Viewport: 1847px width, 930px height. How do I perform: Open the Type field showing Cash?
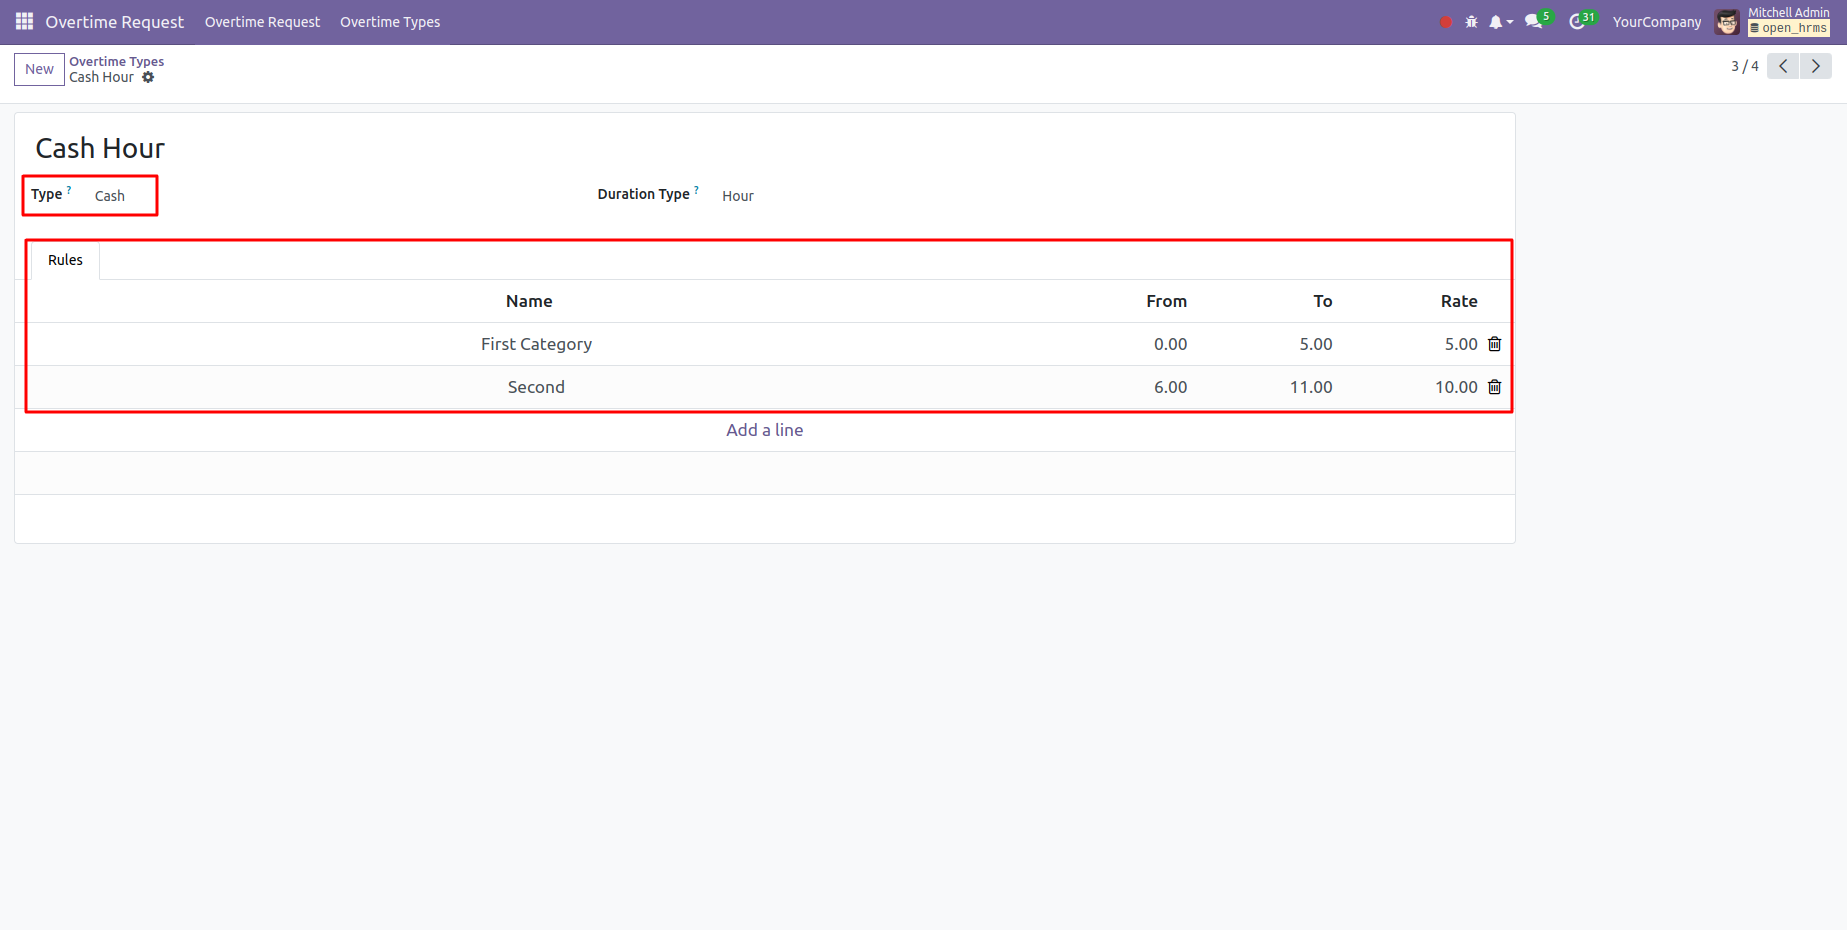pyautogui.click(x=110, y=196)
